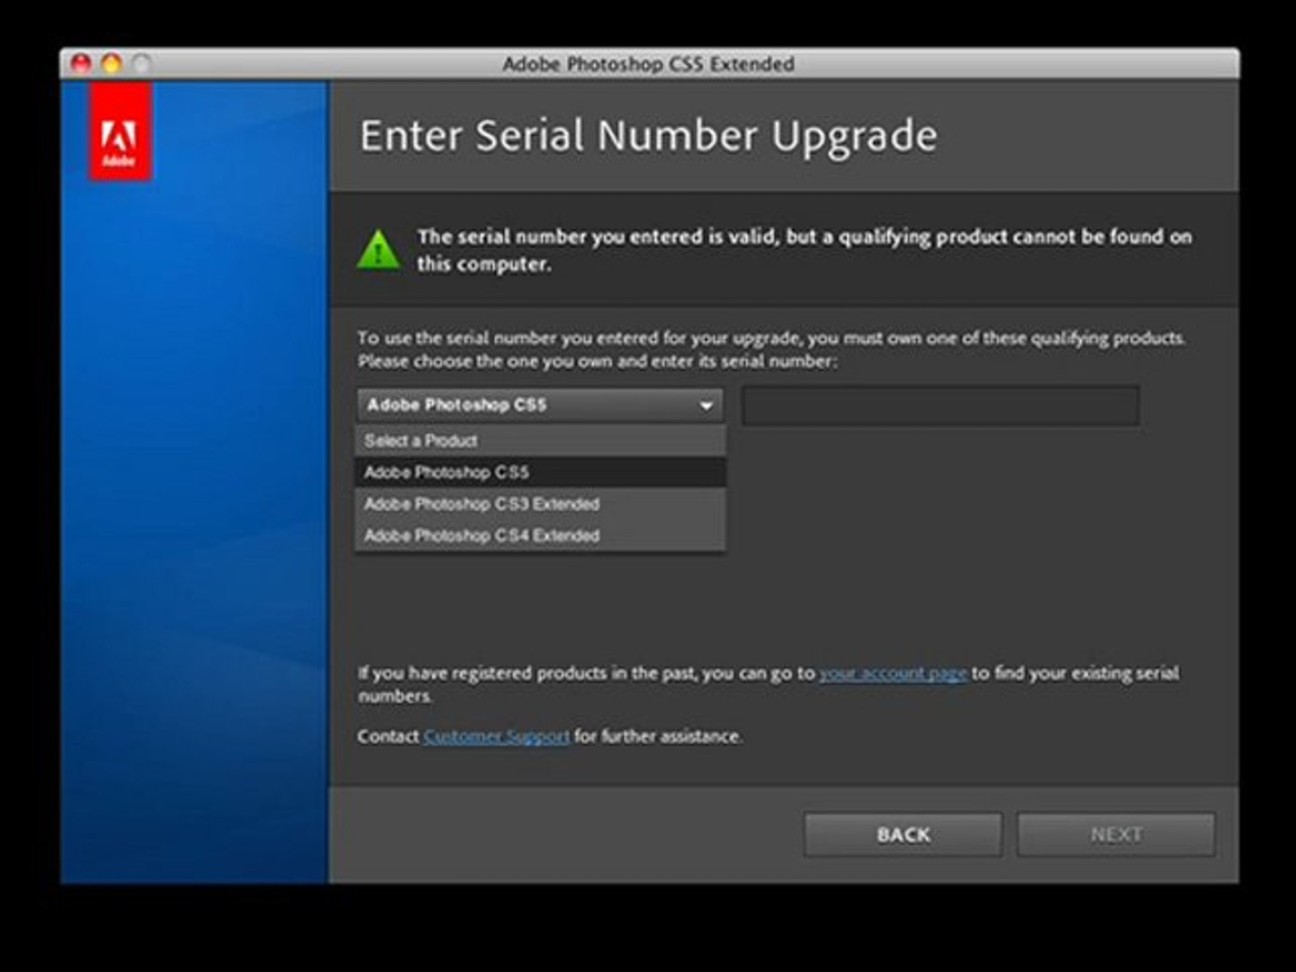This screenshot has height=972, width=1296.
Task: Go back with the BACK button
Action: 903,834
